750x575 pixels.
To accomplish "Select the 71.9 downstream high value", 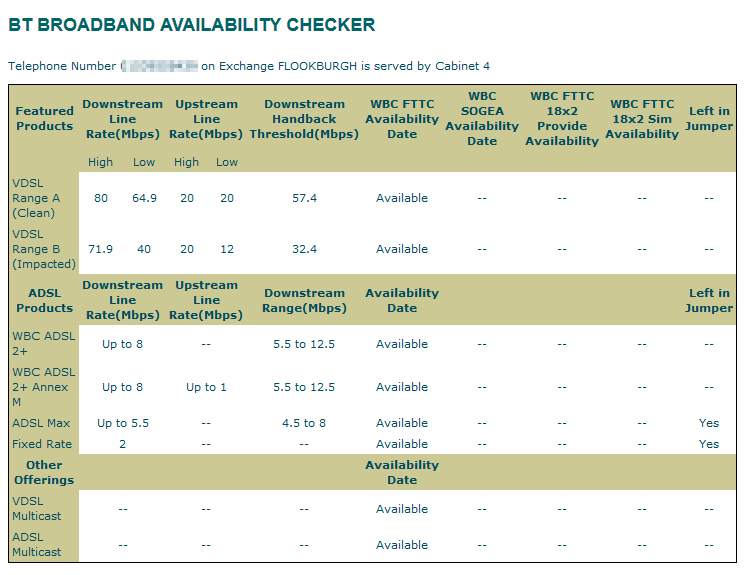I will tap(100, 249).
